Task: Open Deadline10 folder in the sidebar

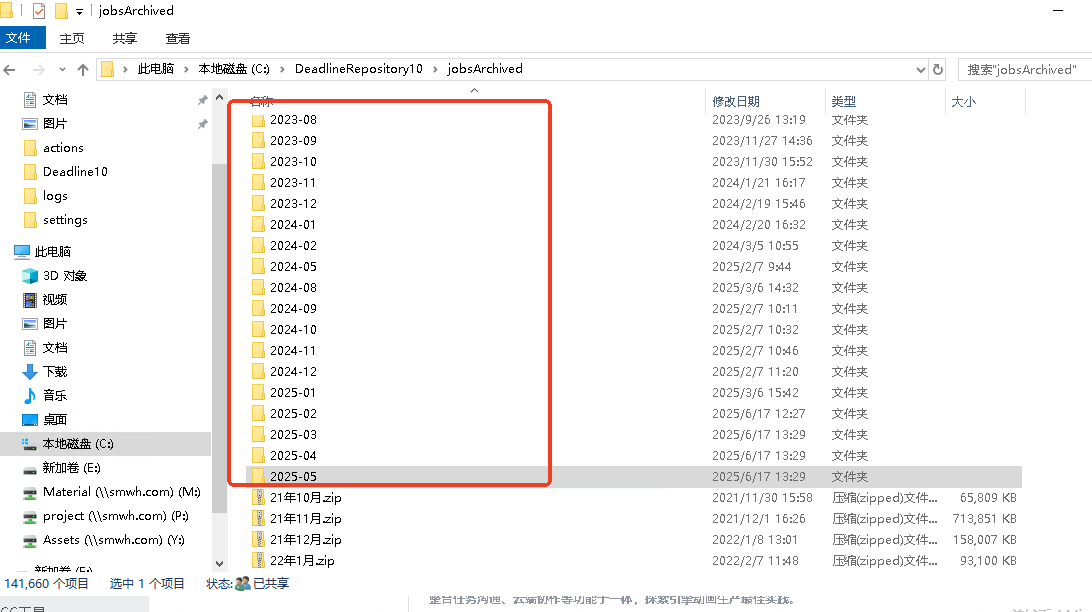Action: coord(75,171)
